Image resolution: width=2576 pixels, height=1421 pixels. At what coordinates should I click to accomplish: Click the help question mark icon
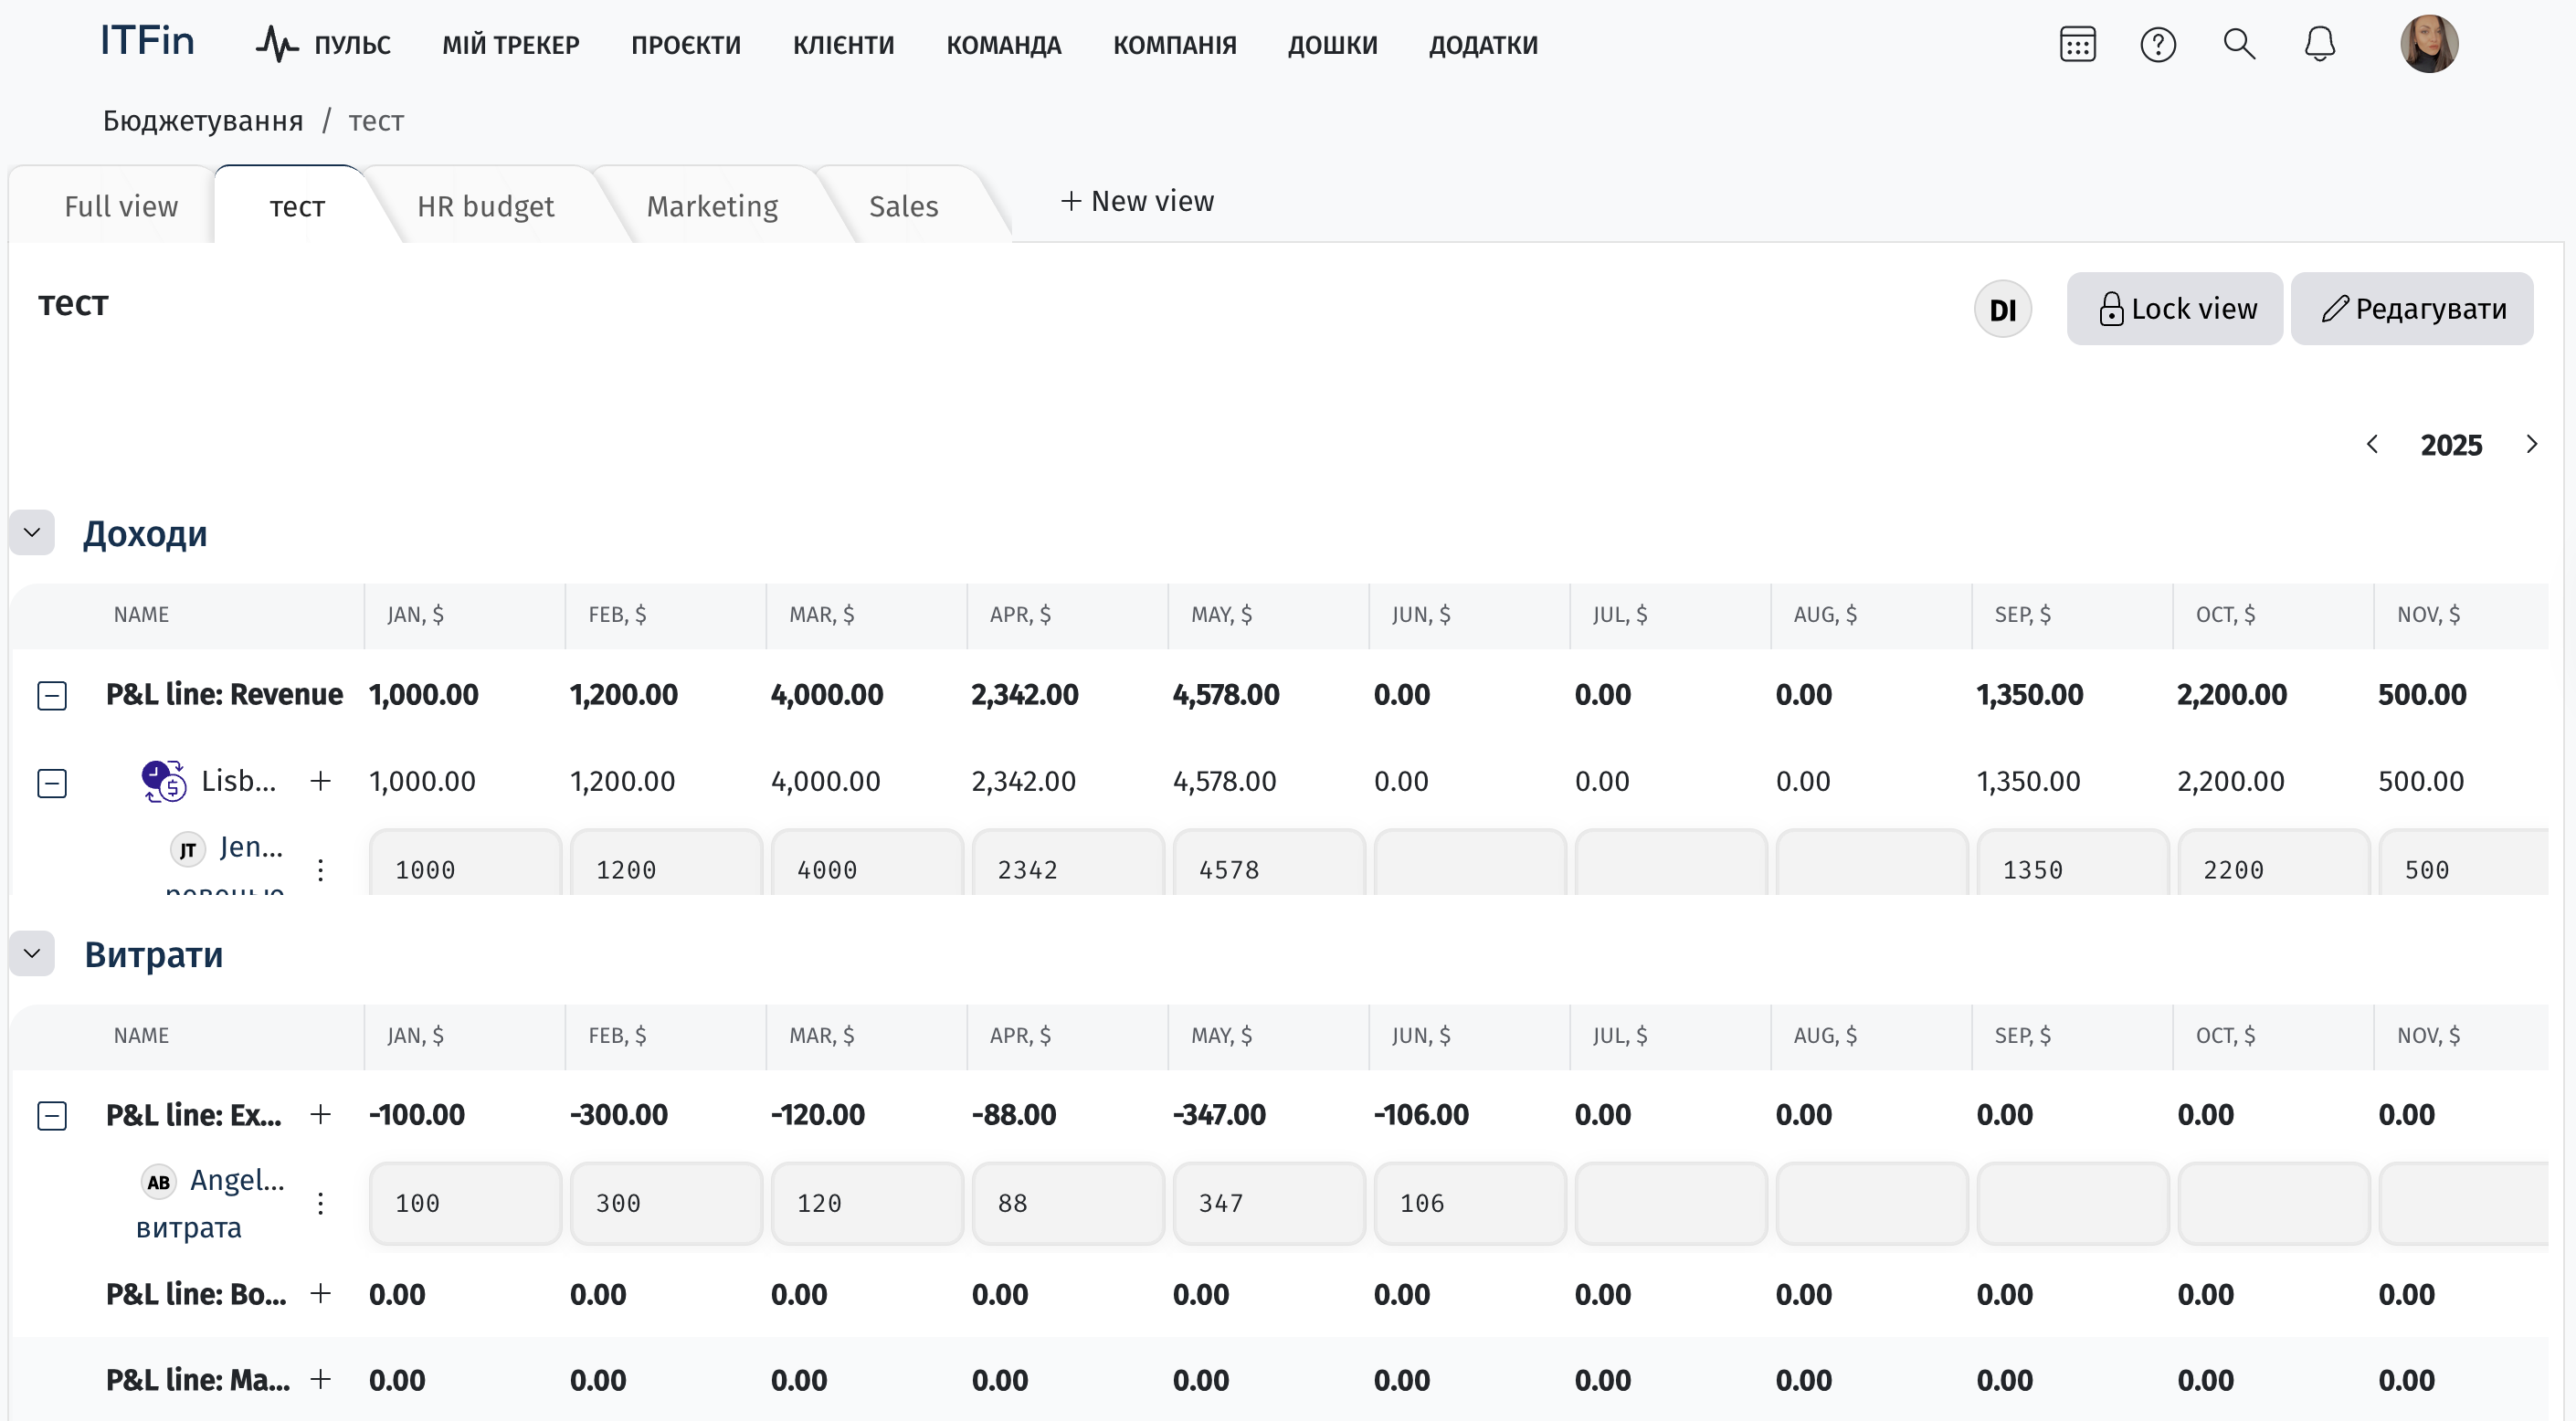(x=2158, y=44)
